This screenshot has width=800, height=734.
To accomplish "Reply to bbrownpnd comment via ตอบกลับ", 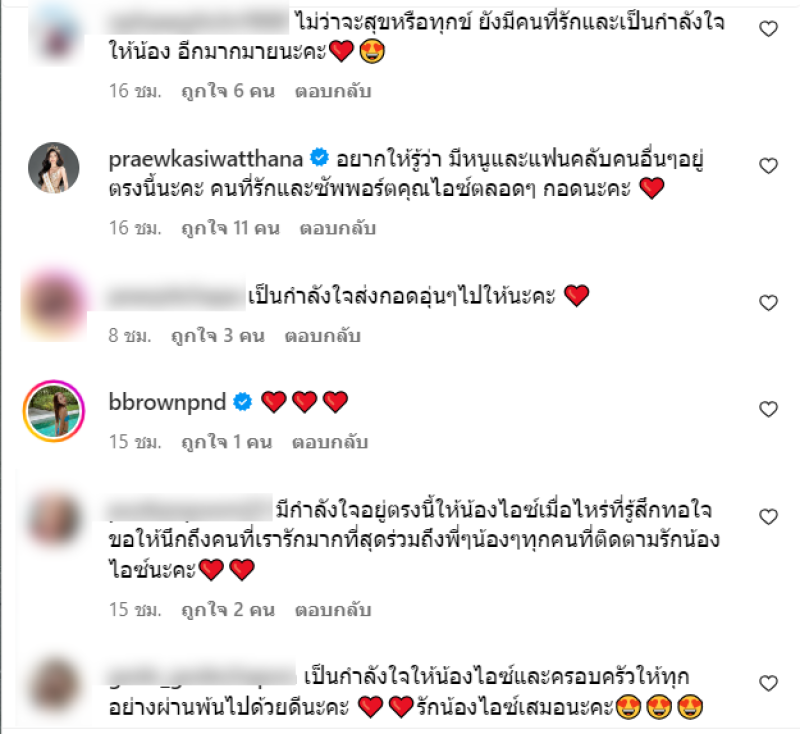I will click(330, 442).
